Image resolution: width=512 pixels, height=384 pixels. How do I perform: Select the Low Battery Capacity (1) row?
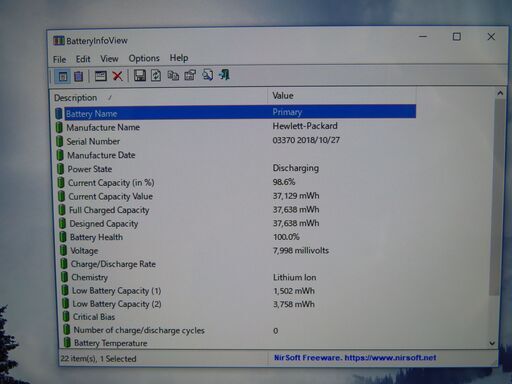pos(117,291)
